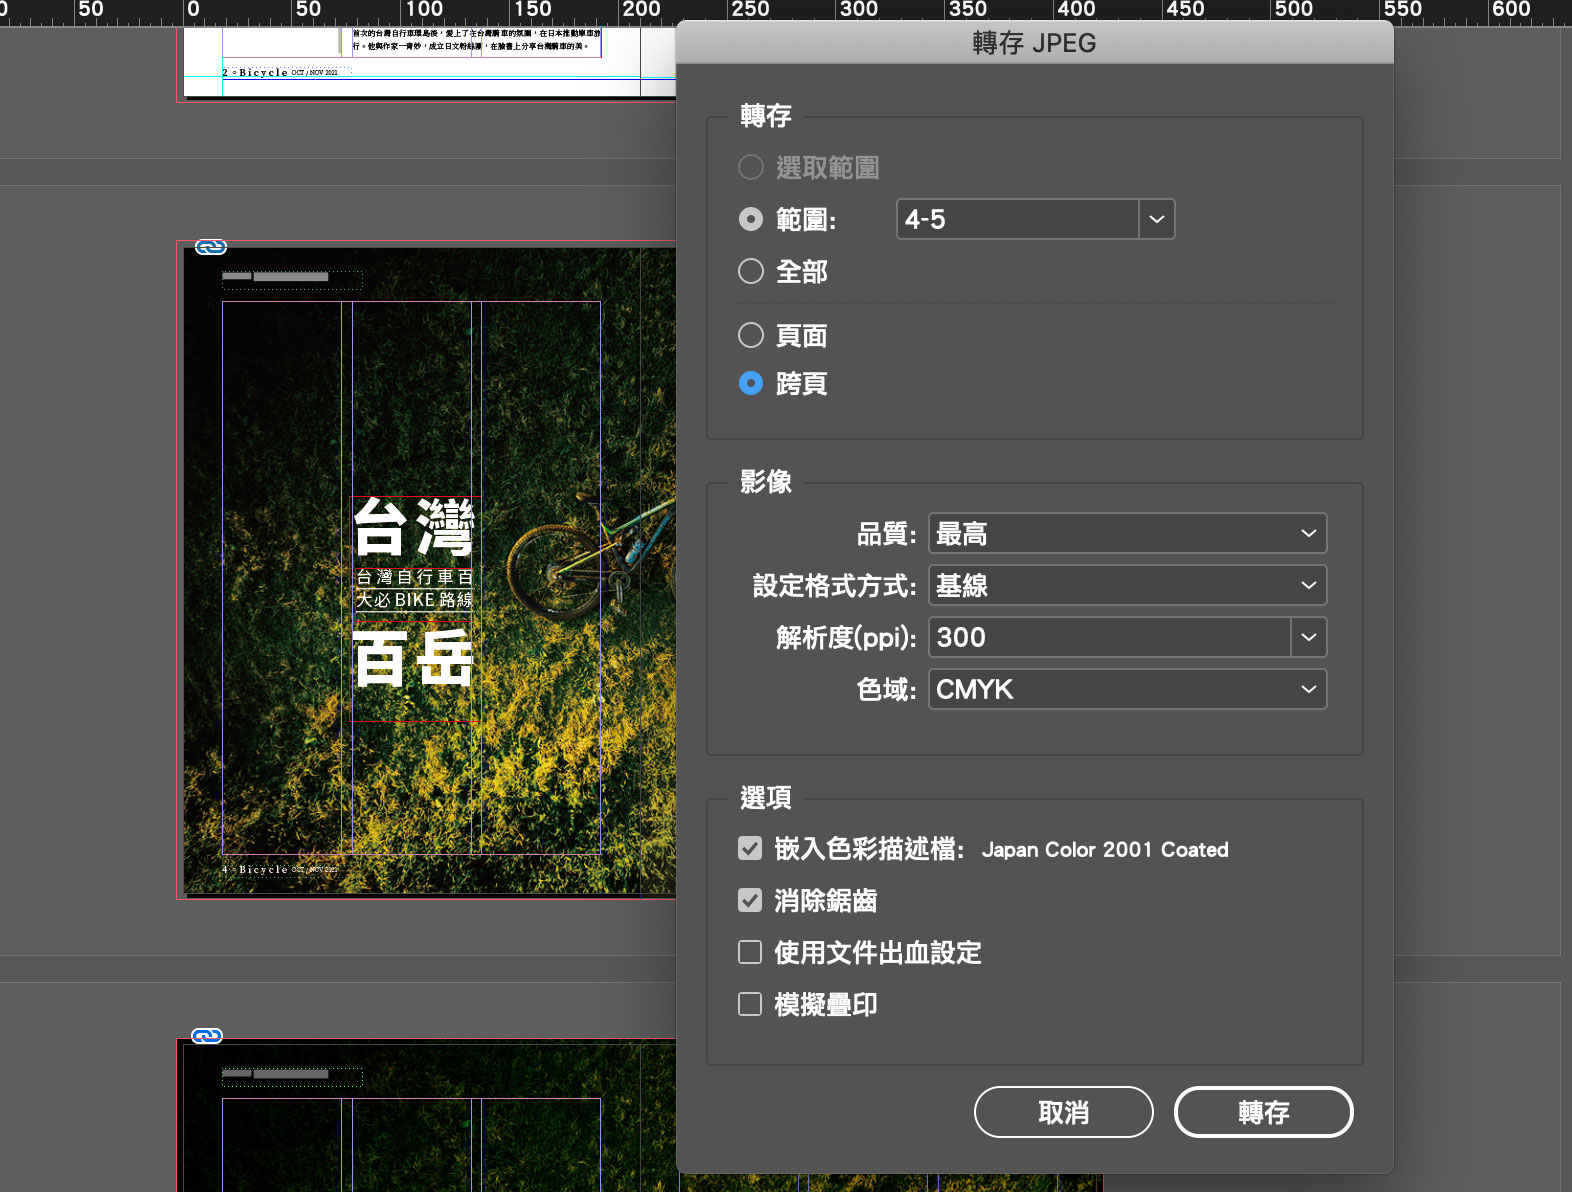Viewport: 1572px width, 1192px height.
Task: Click the 轉存 export button
Action: [x=1263, y=1112]
